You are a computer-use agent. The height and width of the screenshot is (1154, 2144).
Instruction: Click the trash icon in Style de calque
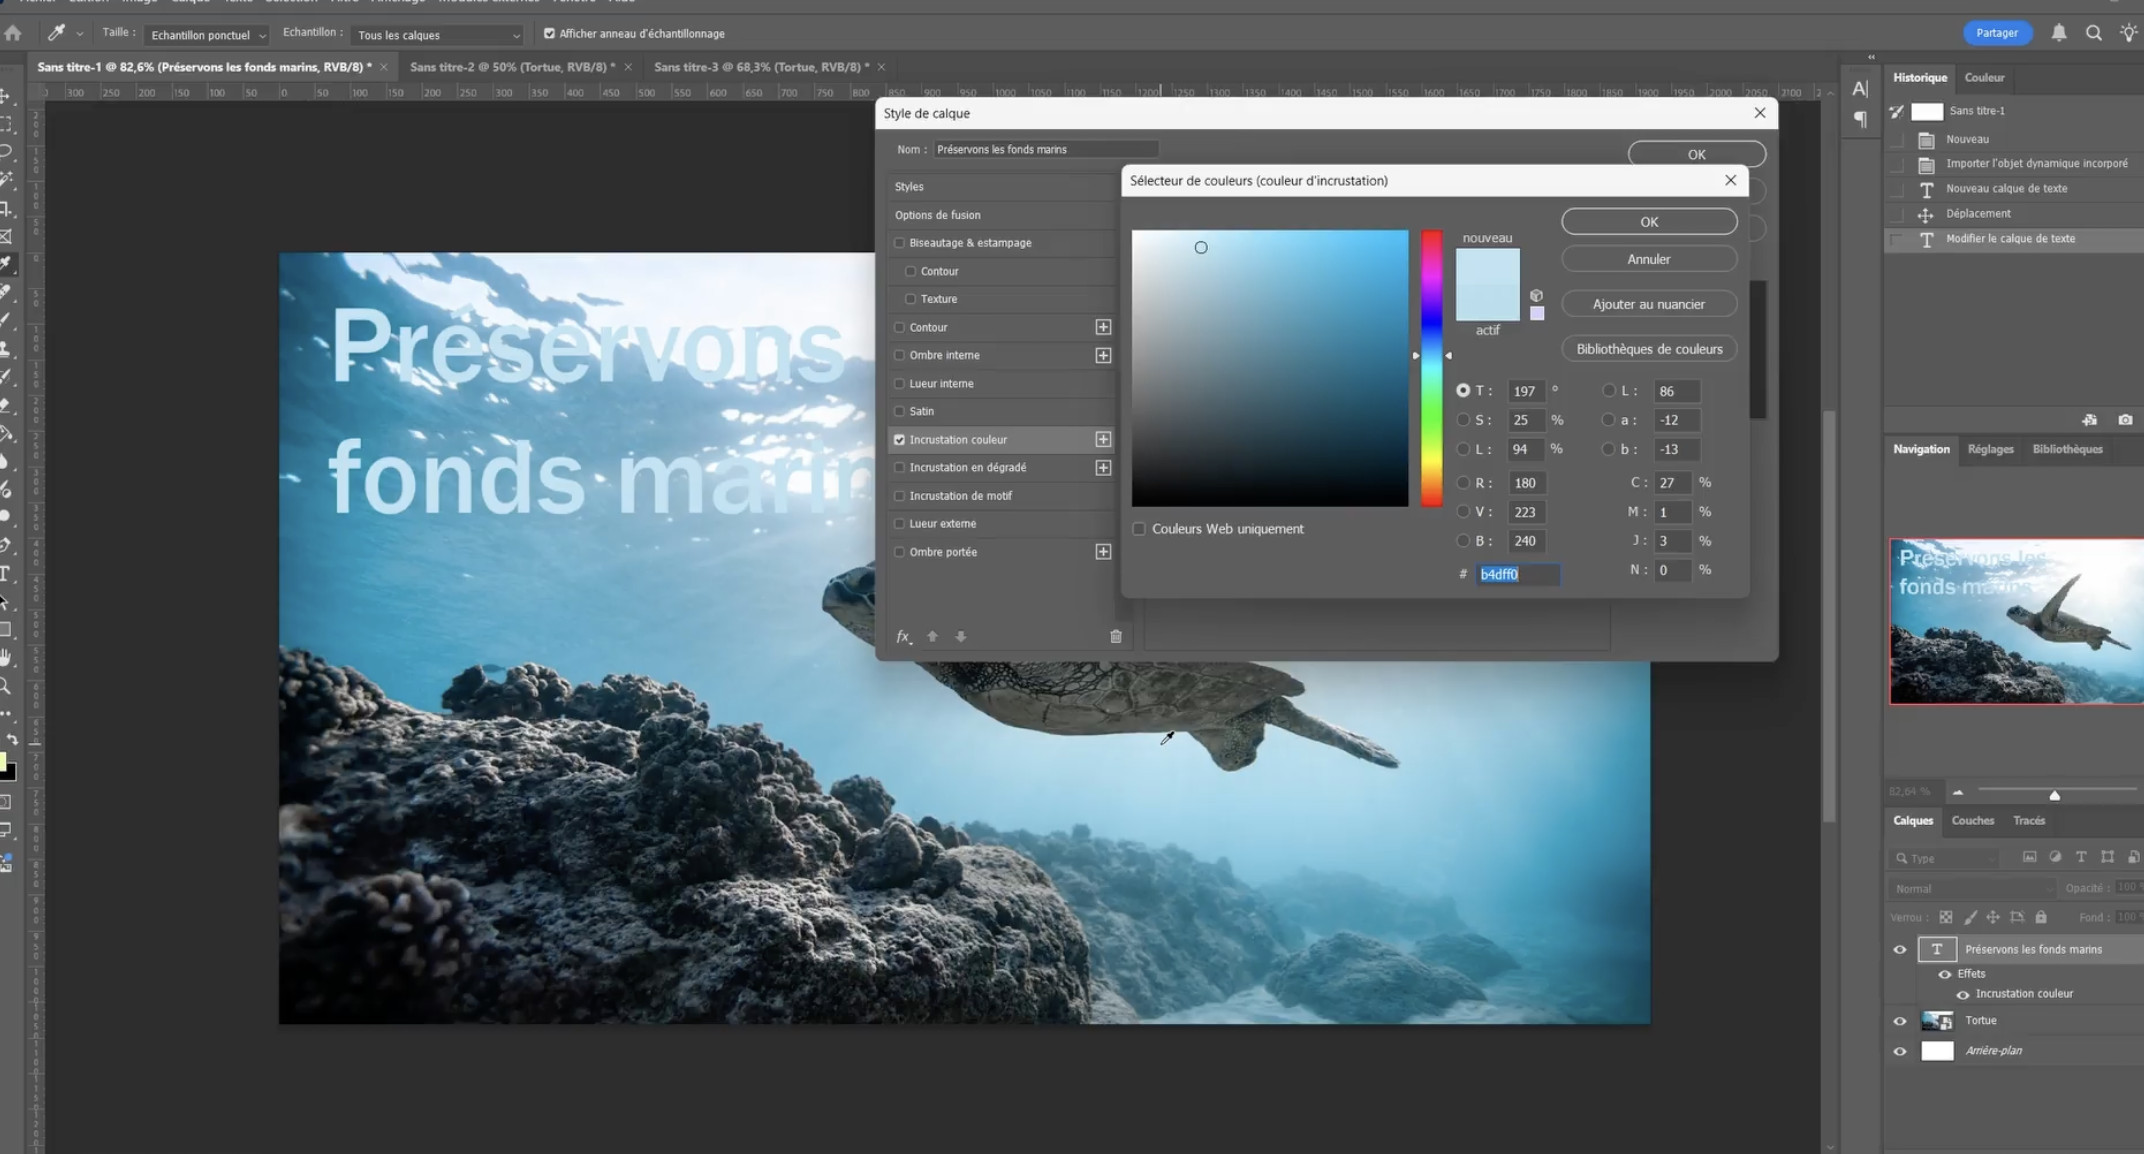pos(1116,636)
